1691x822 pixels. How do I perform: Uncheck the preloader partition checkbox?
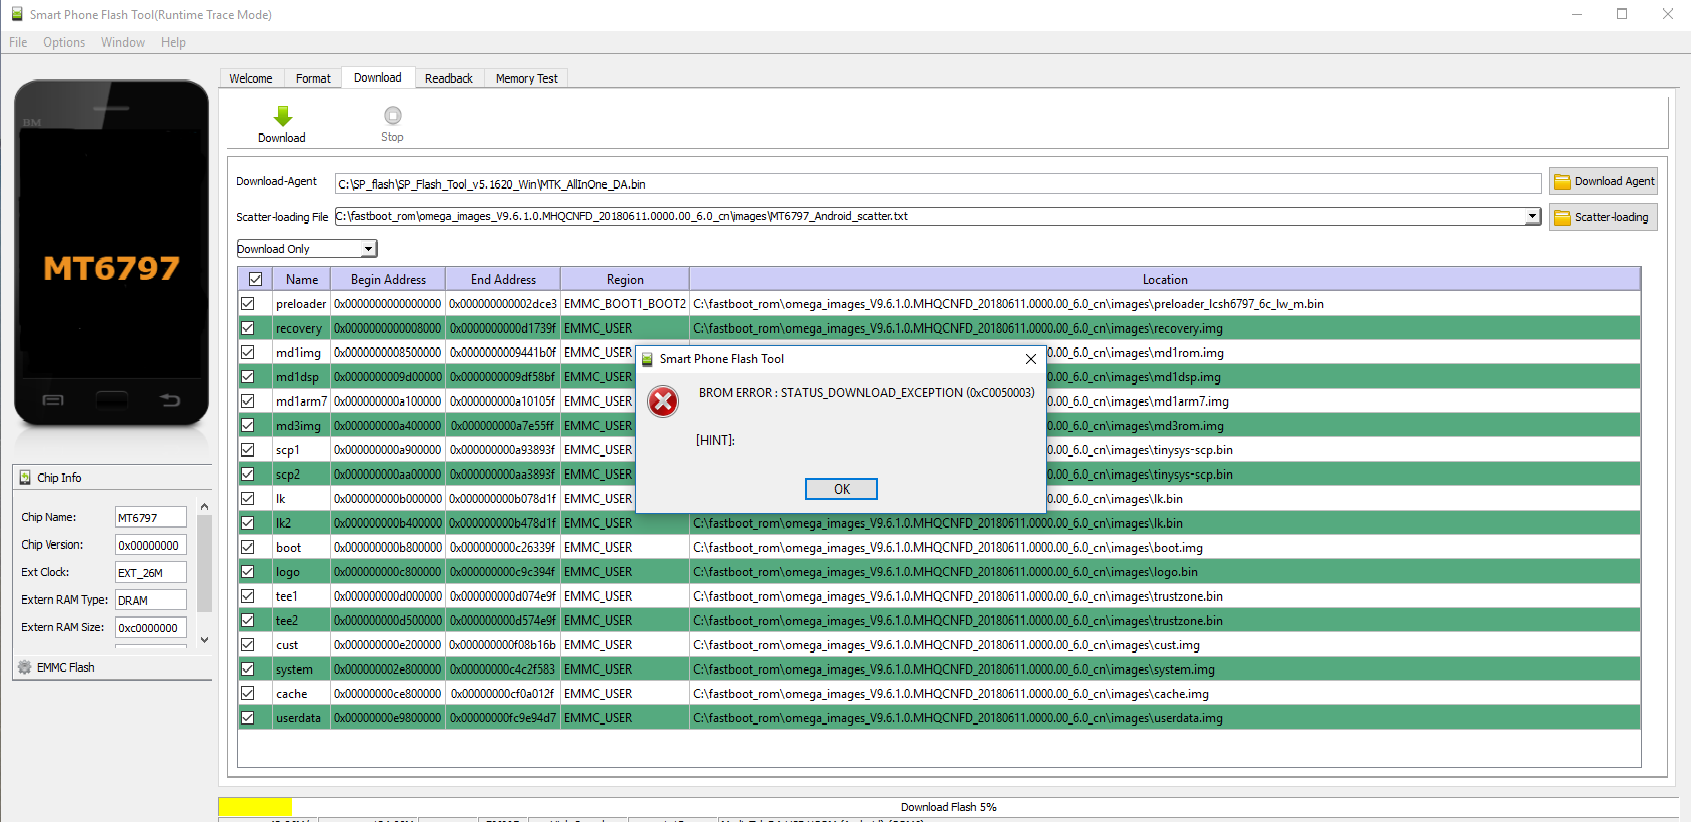click(248, 304)
